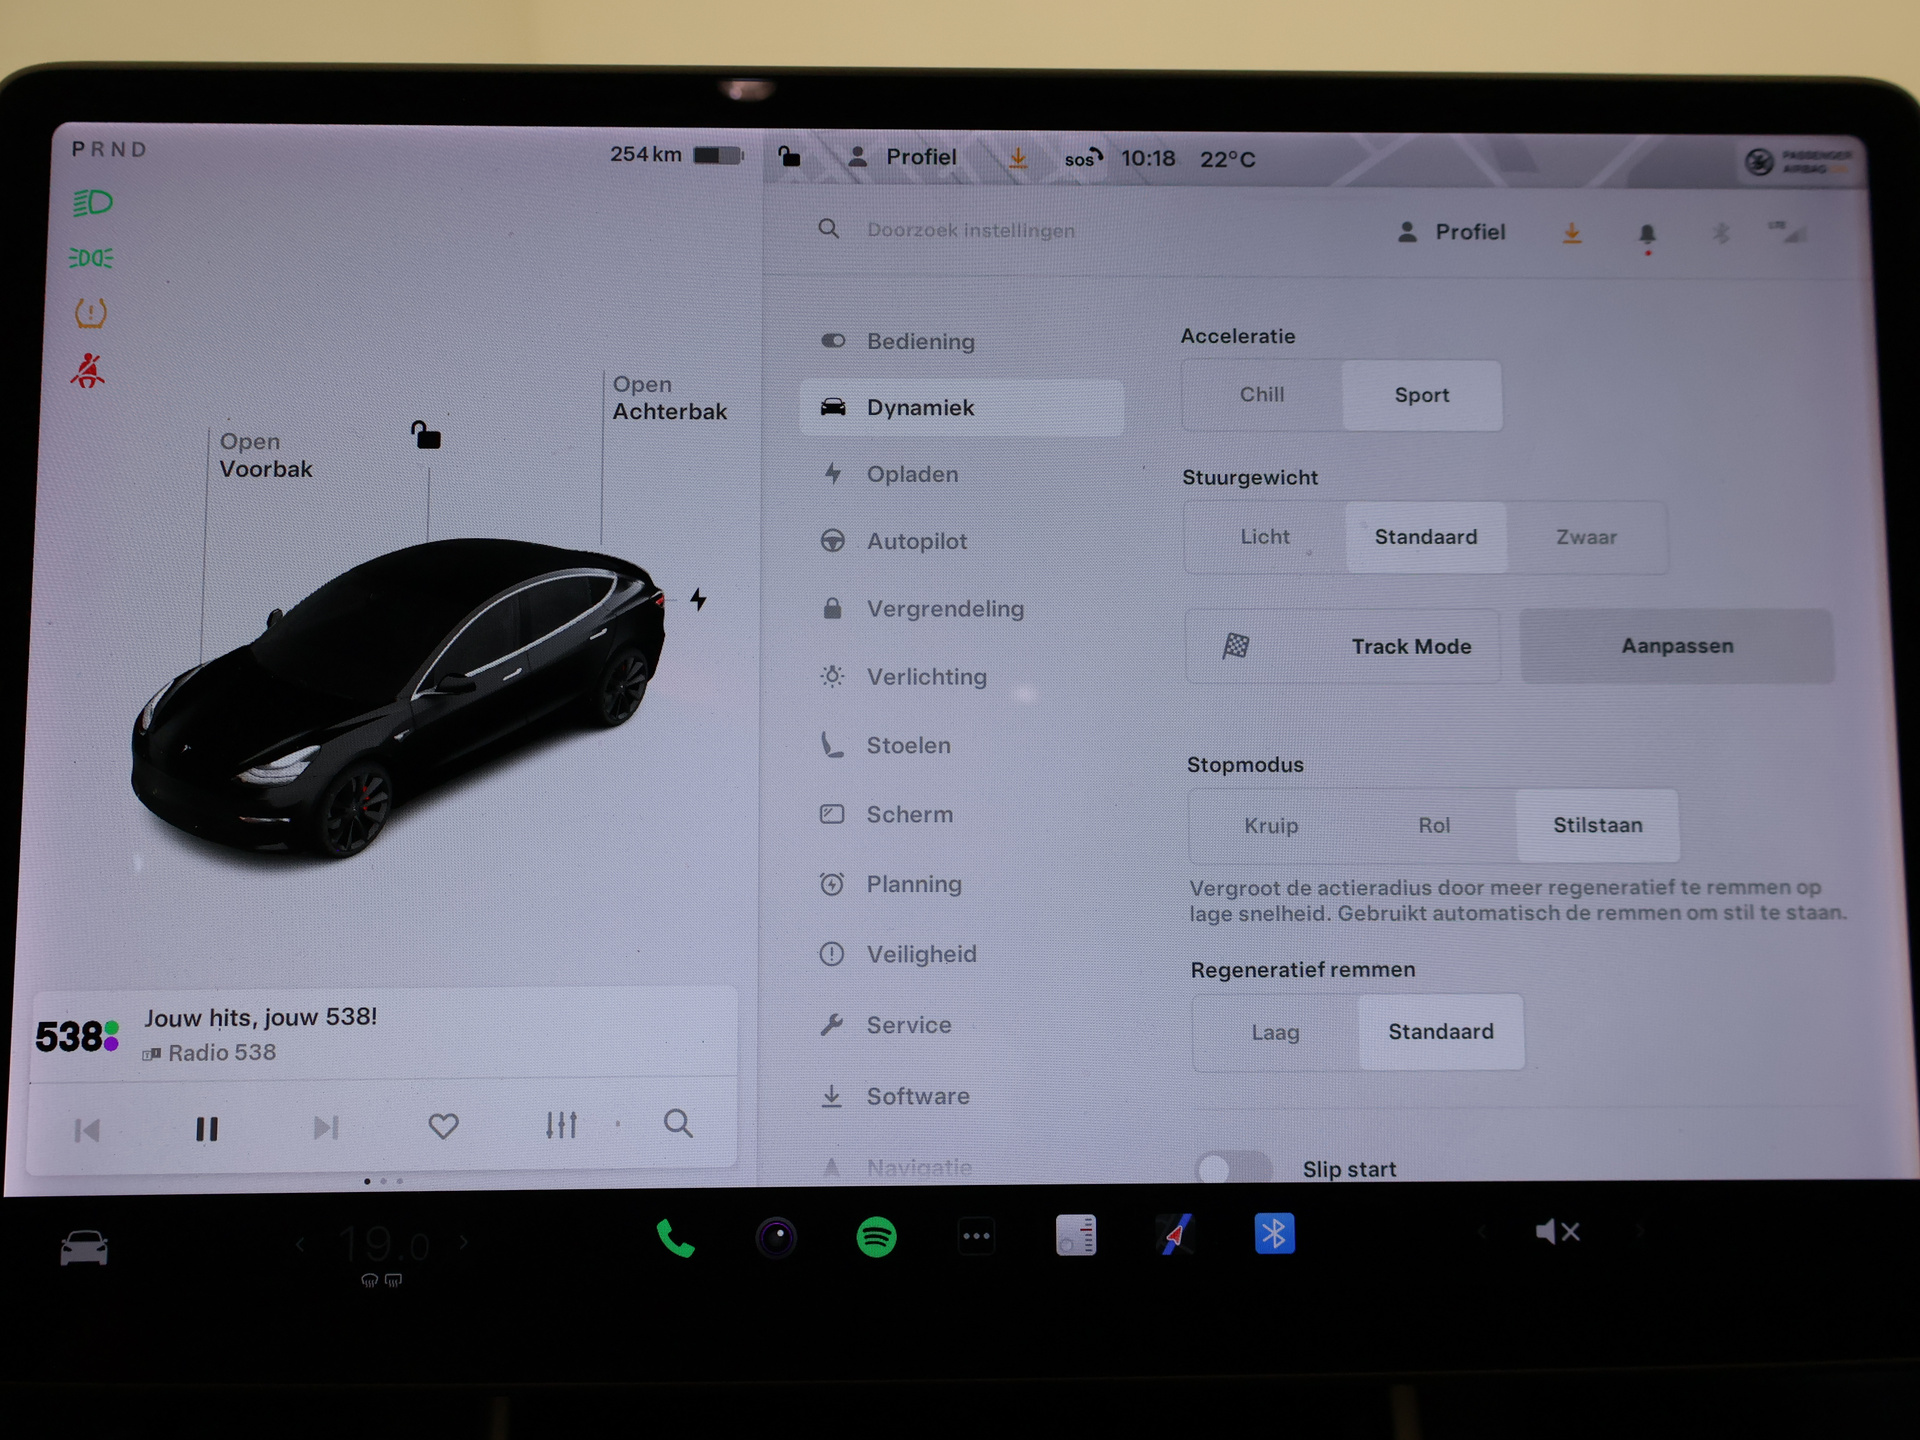This screenshot has width=1920, height=1440.
Task: Tap the charge port lightning bolt icon
Action: pos(698,599)
